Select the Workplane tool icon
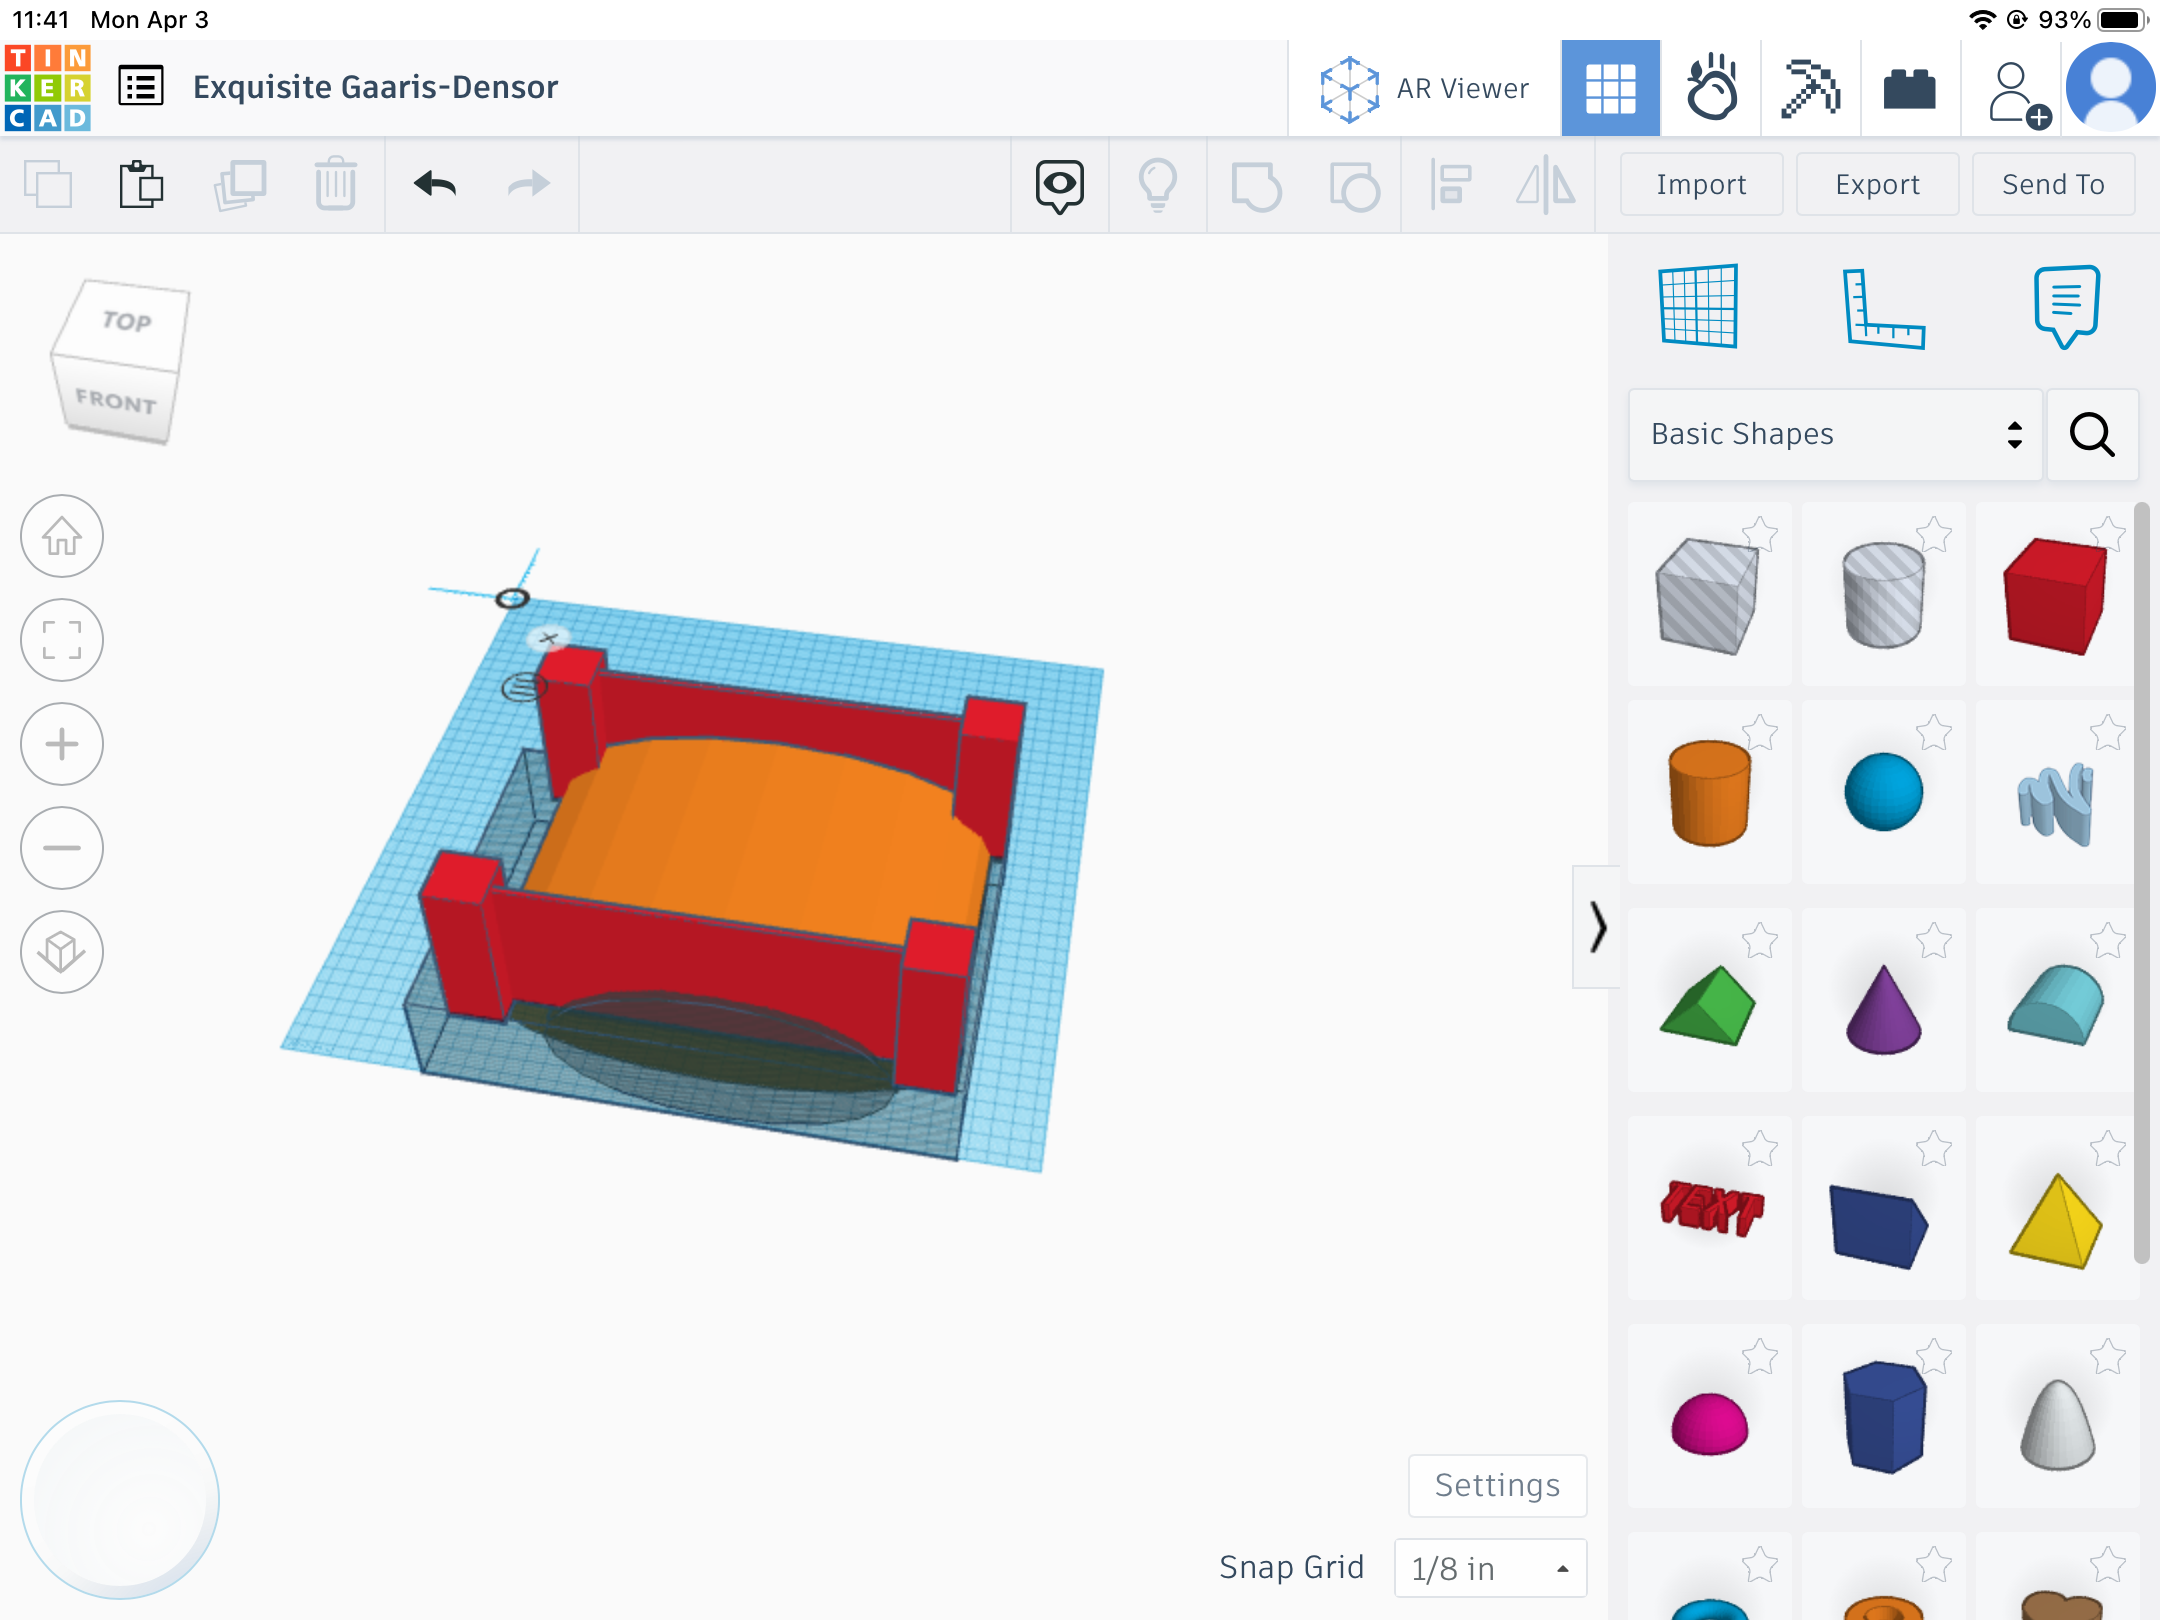Screen dimensions: 2160x1620 click(x=1698, y=306)
